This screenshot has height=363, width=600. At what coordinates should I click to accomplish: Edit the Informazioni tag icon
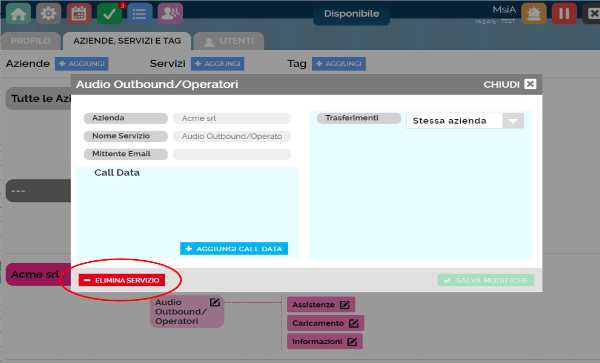pos(352,342)
